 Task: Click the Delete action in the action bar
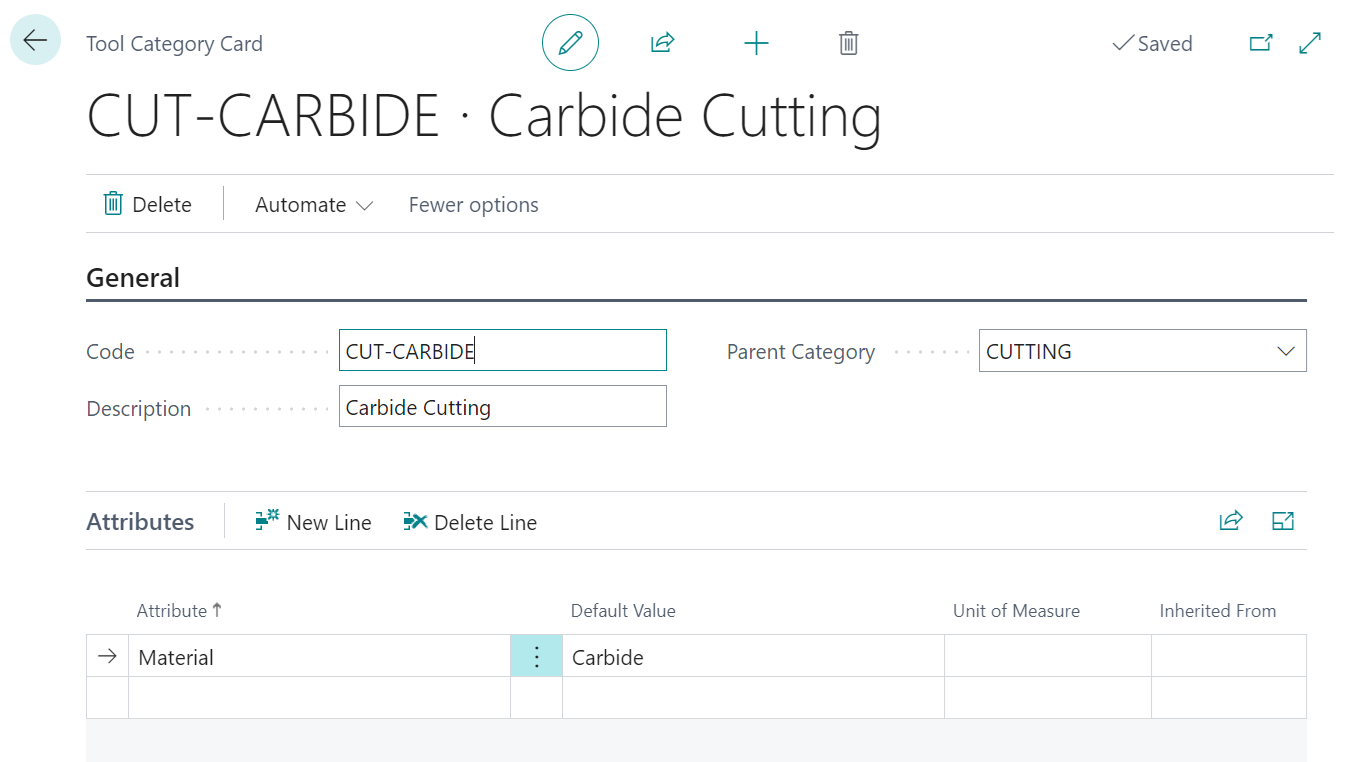coord(148,205)
